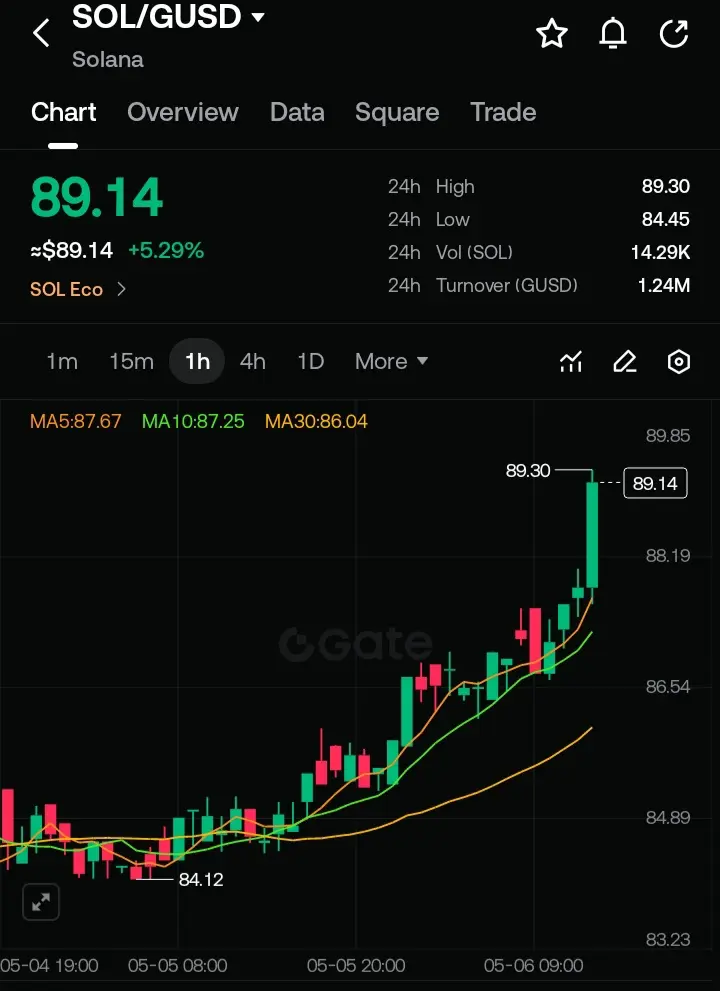Select the drawing pencil tool
720x991 pixels.
click(x=625, y=362)
